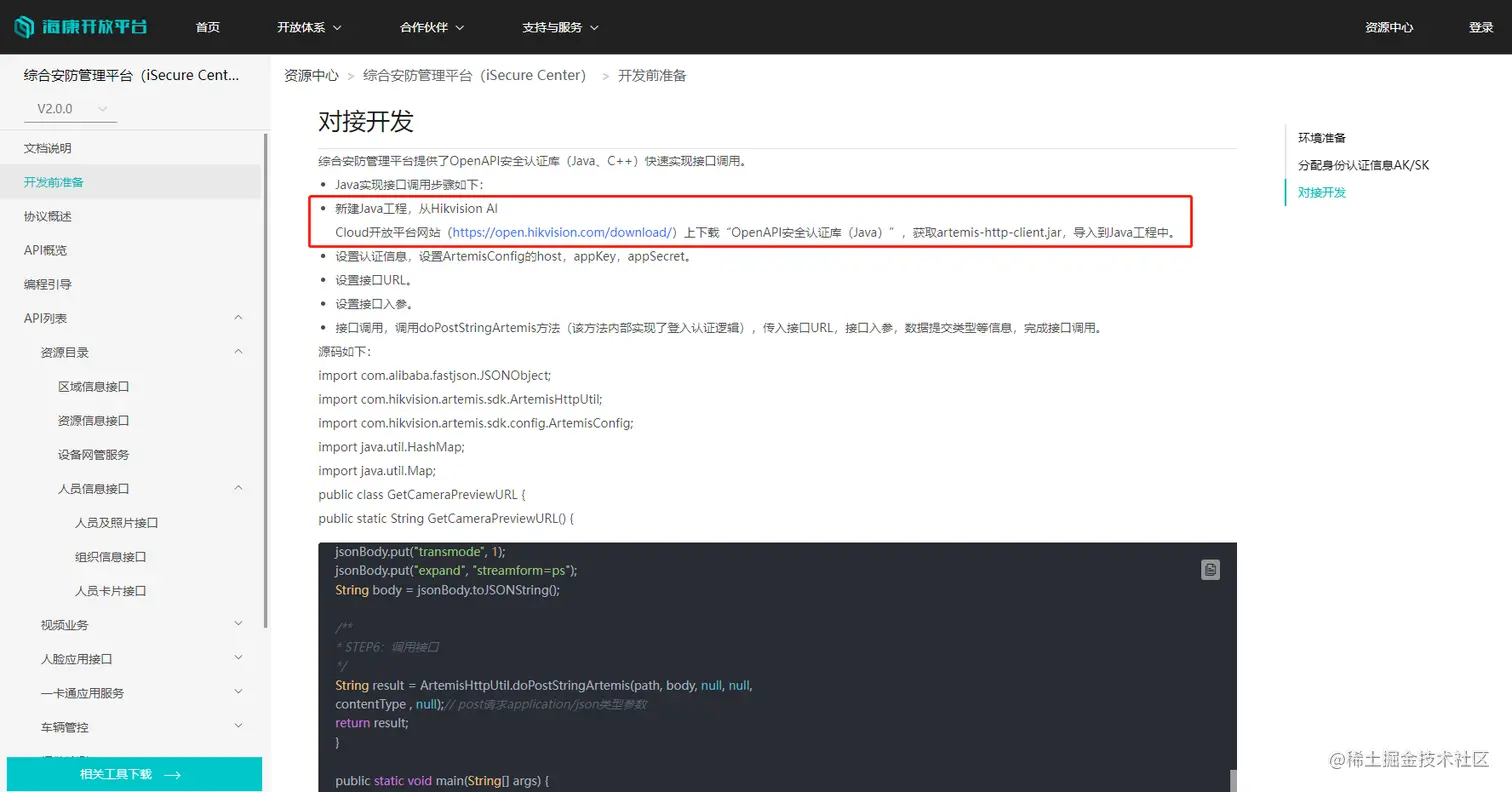Expand the 支持与服务 dropdown menu

coord(560,28)
